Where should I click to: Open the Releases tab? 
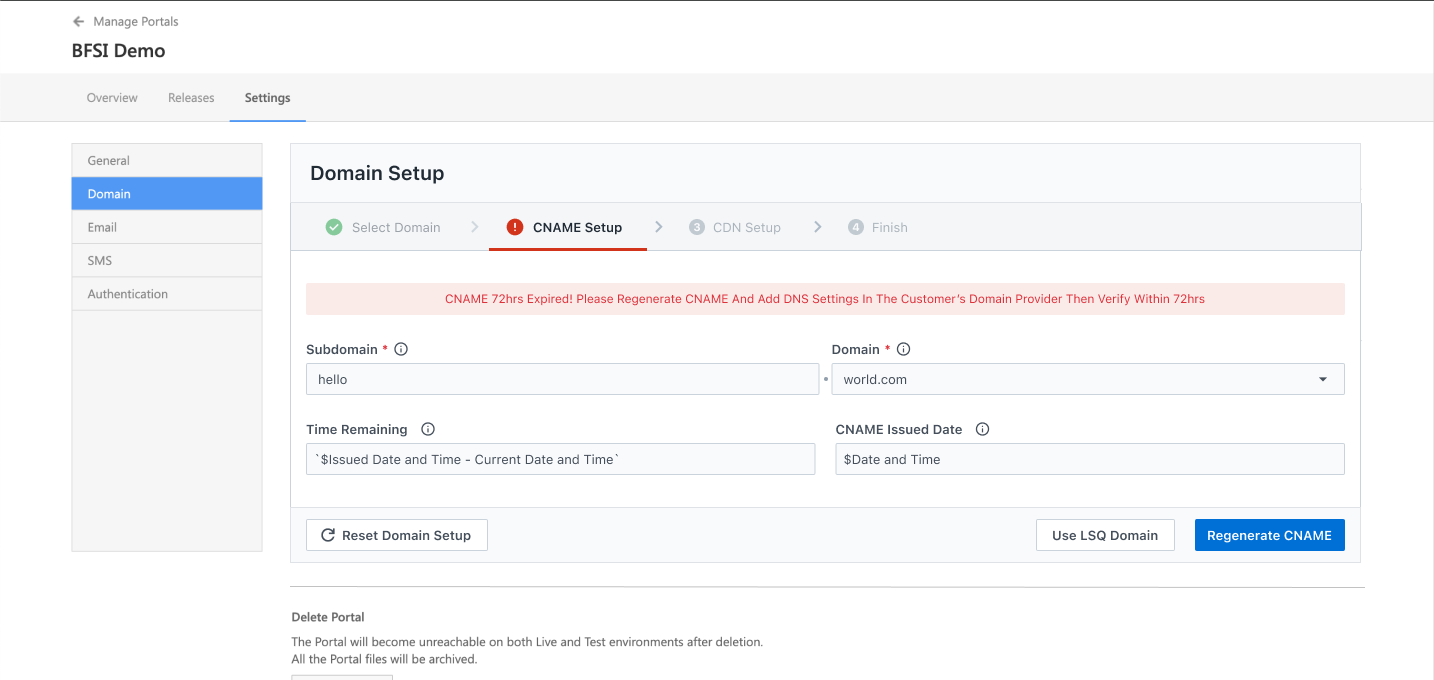tap(191, 97)
